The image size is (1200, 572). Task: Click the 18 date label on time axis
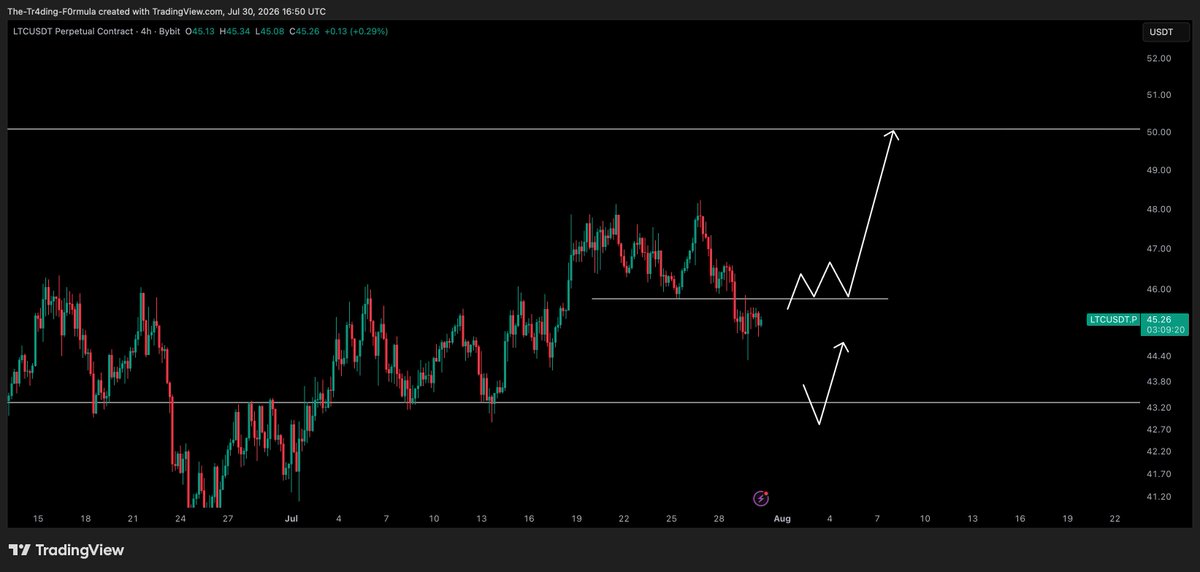86,519
